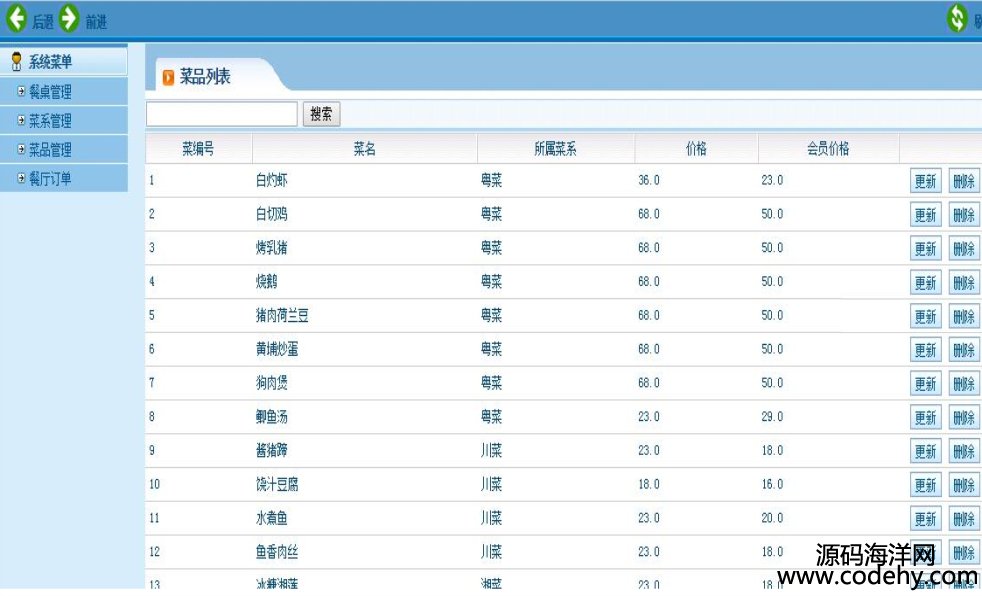Expand the 餐桌管理 menu node
The height and width of the screenshot is (596, 982).
tap(21, 91)
